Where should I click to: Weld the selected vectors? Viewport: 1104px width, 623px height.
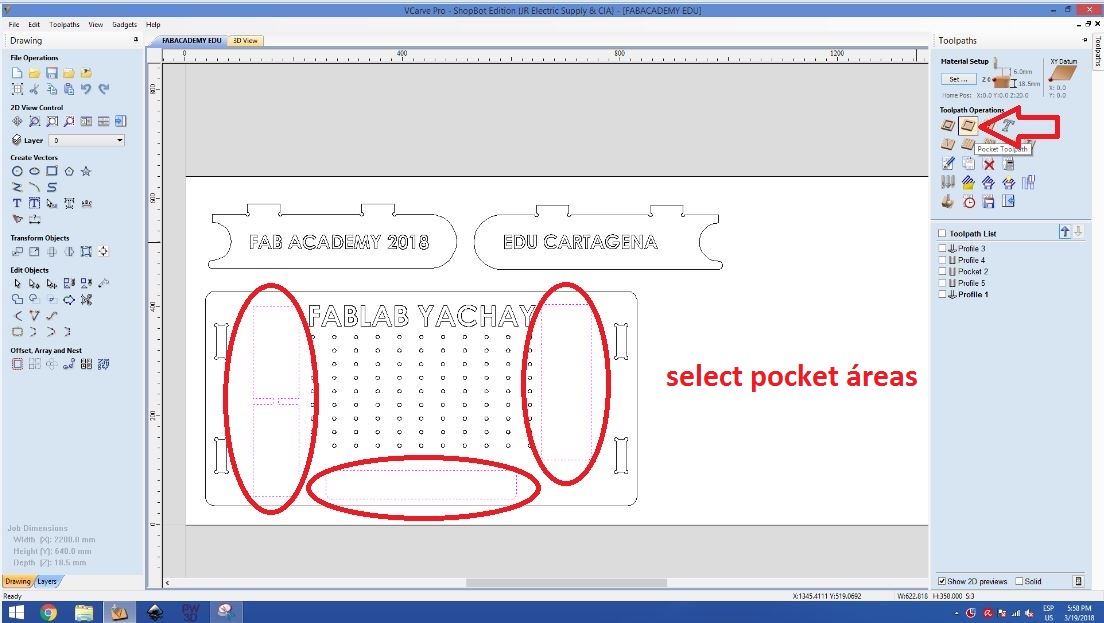[17, 300]
